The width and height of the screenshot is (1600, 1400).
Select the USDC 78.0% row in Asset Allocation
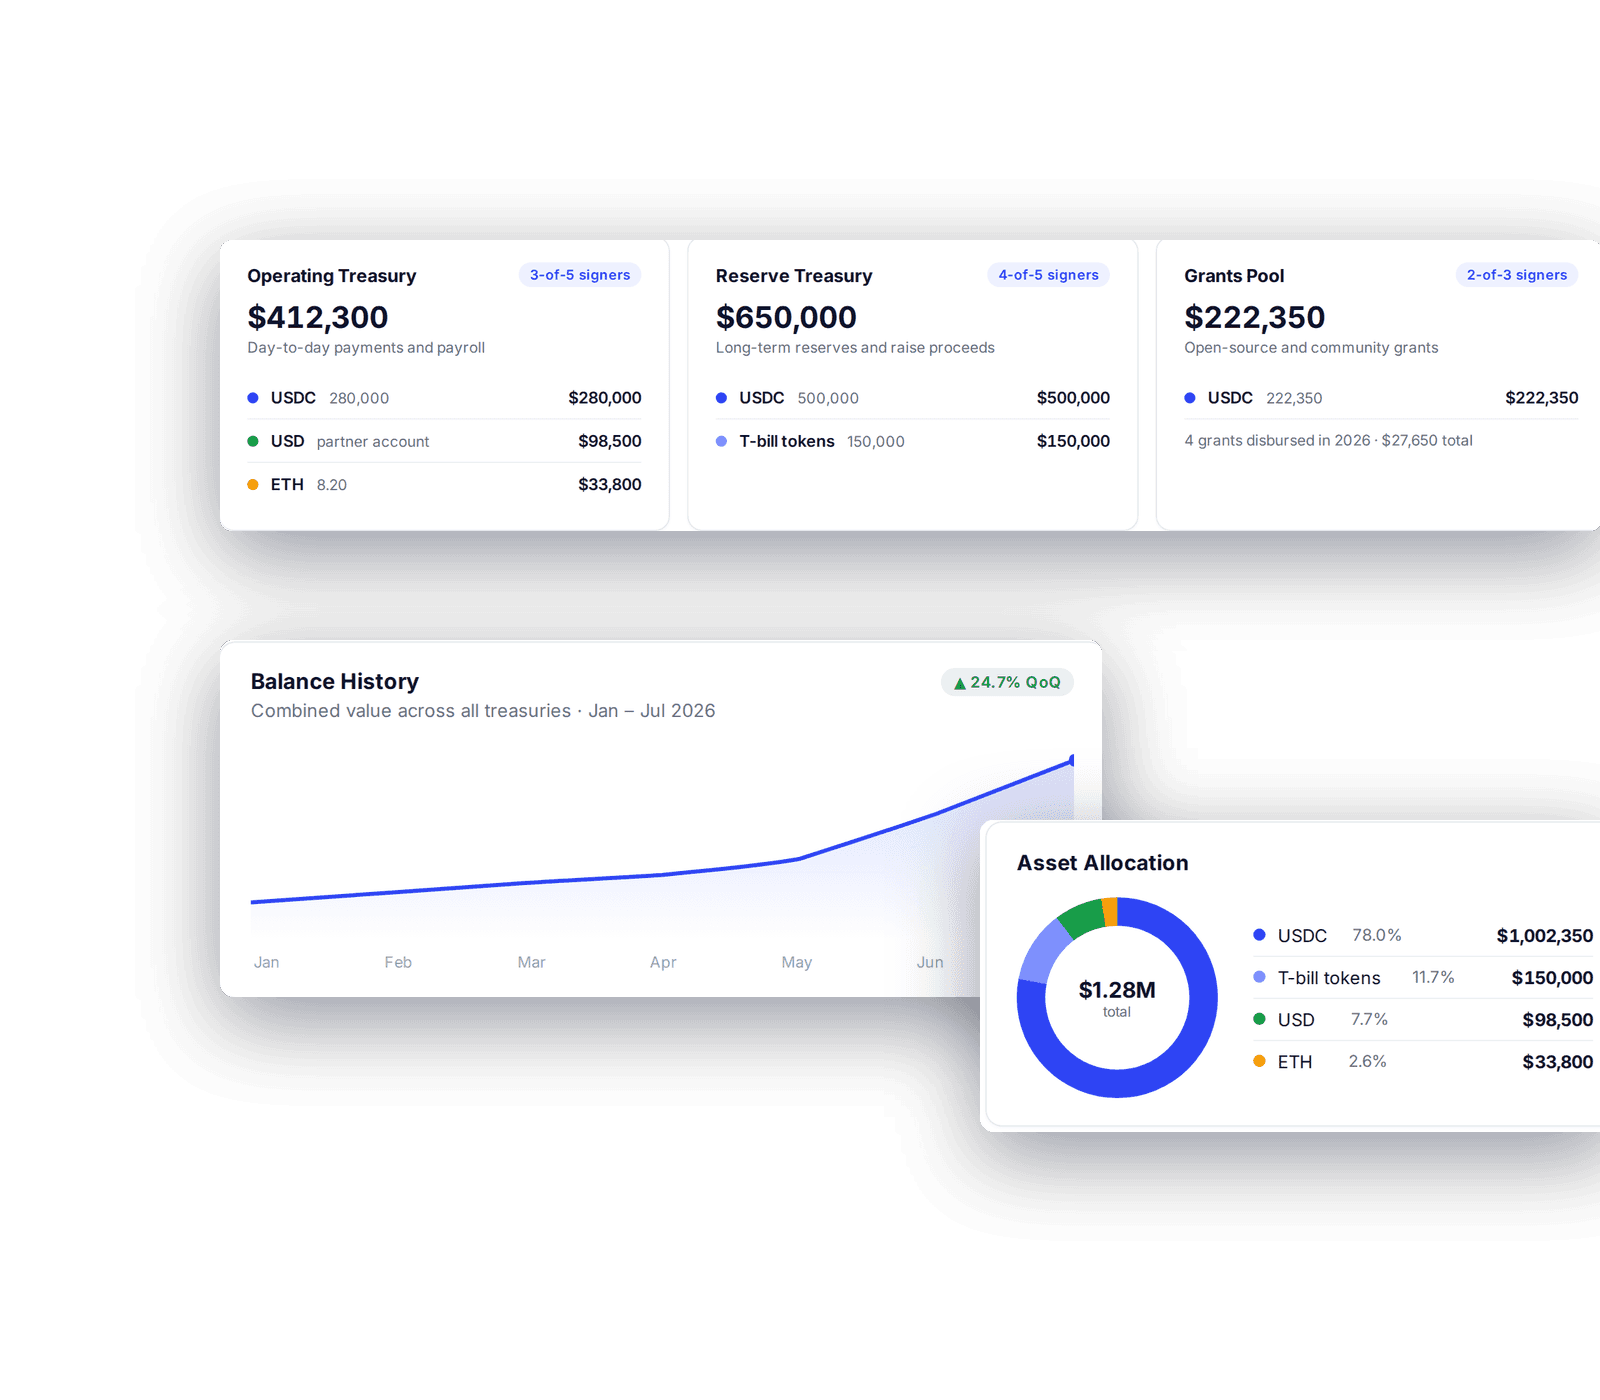(x=1423, y=935)
